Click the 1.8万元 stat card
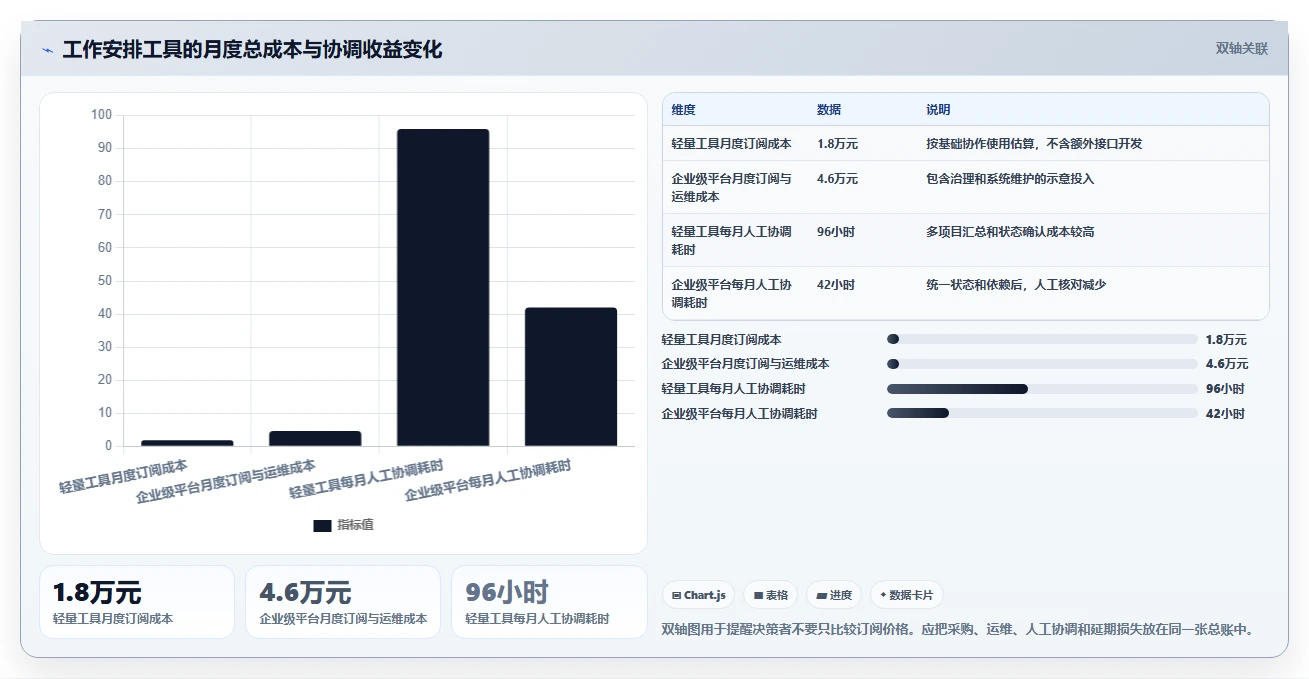The height and width of the screenshot is (679, 1309). pyautogui.click(x=137, y=602)
